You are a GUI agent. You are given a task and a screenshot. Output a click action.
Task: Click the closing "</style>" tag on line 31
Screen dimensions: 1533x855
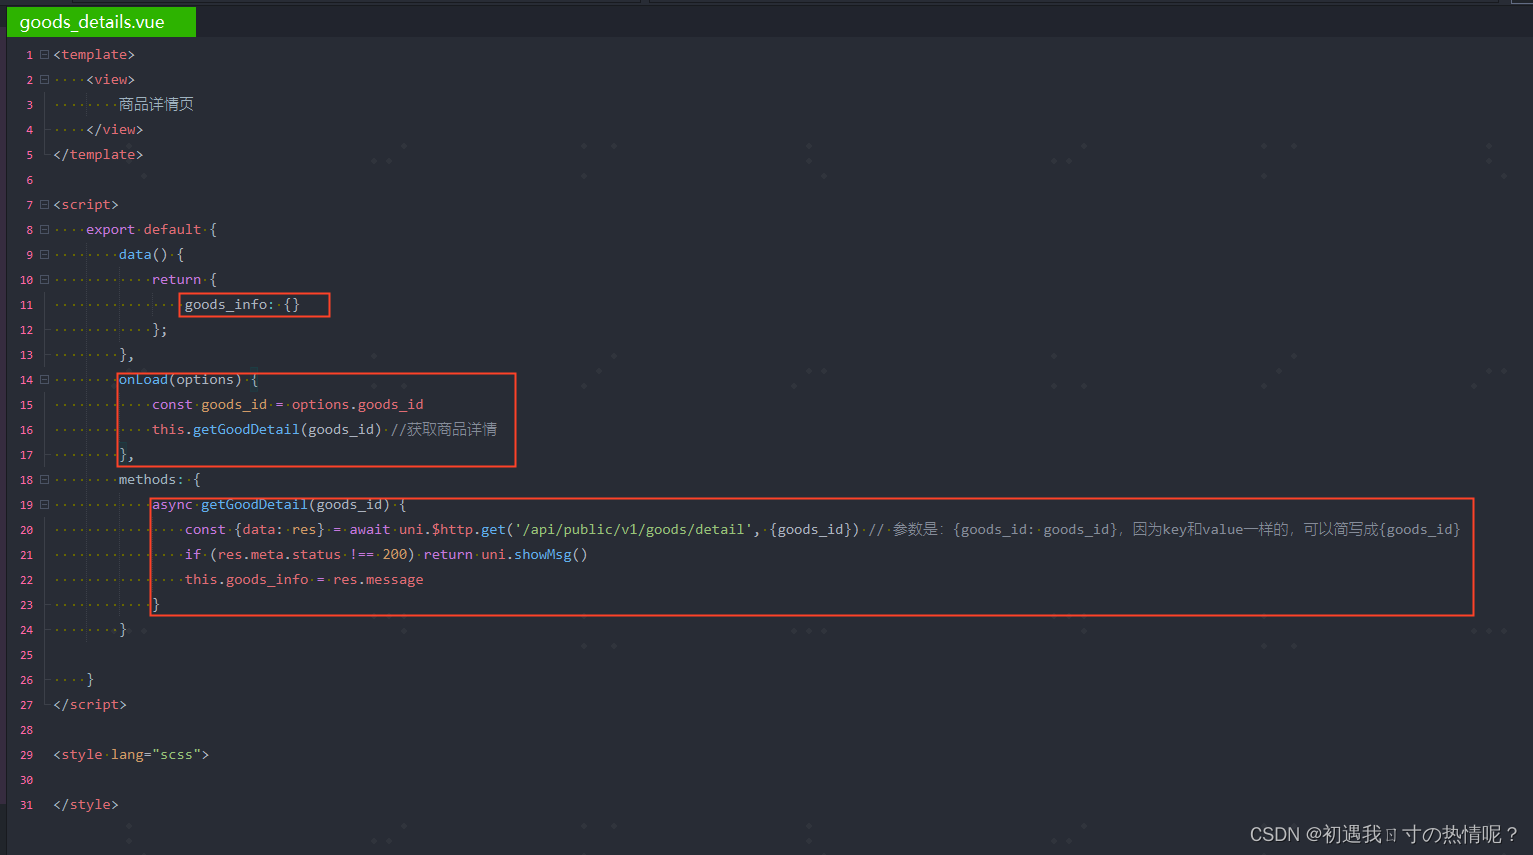[x=86, y=805]
